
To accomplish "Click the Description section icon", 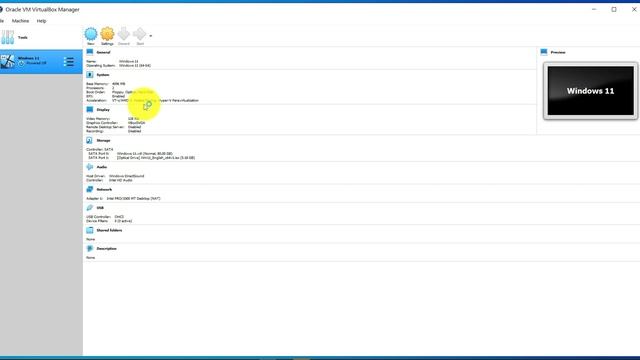I will (90, 249).
